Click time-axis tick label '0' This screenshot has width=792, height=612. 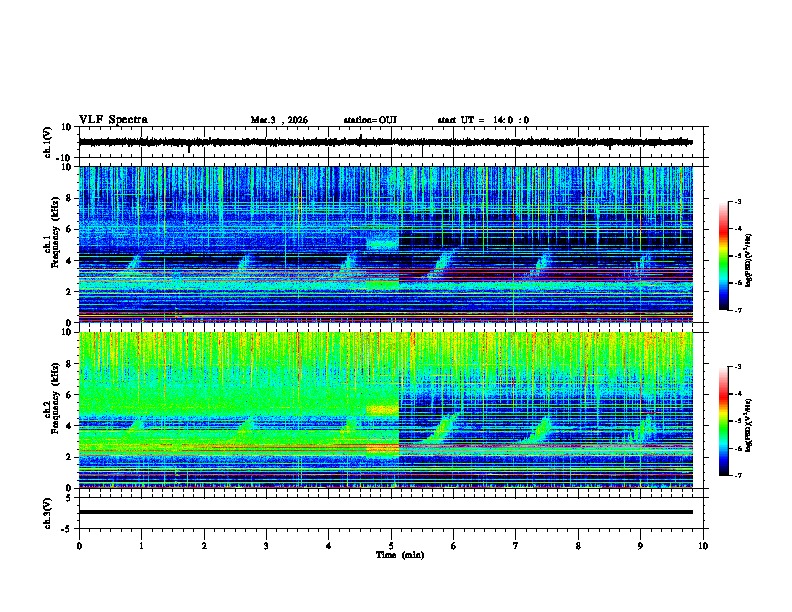79,546
